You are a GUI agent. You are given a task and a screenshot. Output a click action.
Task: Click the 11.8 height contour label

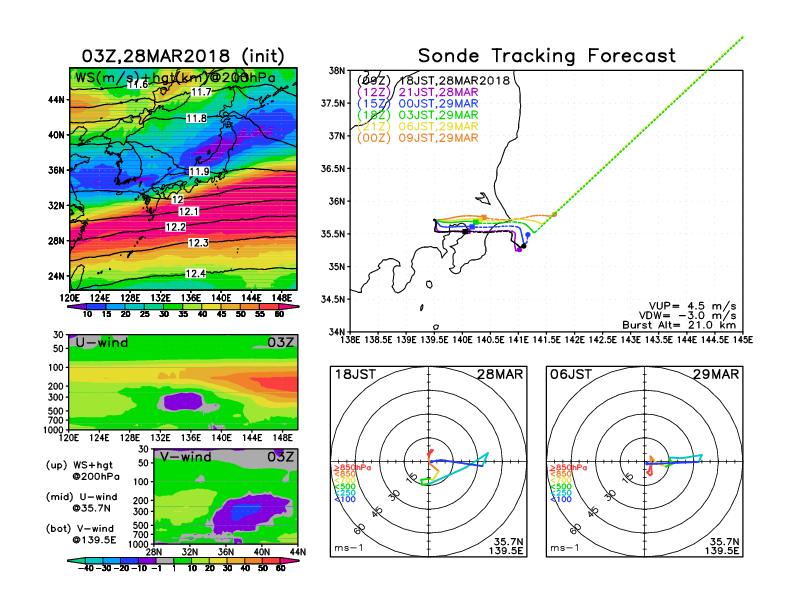pos(196,118)
